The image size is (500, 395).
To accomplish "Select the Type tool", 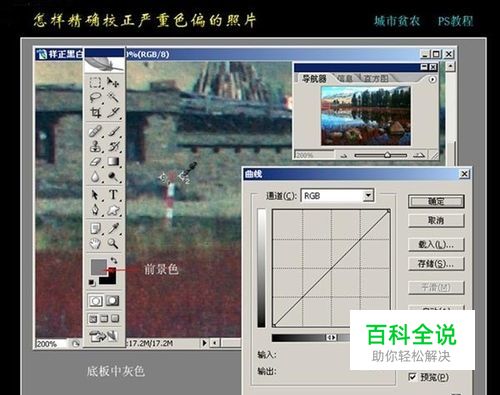I will point(113,195).
